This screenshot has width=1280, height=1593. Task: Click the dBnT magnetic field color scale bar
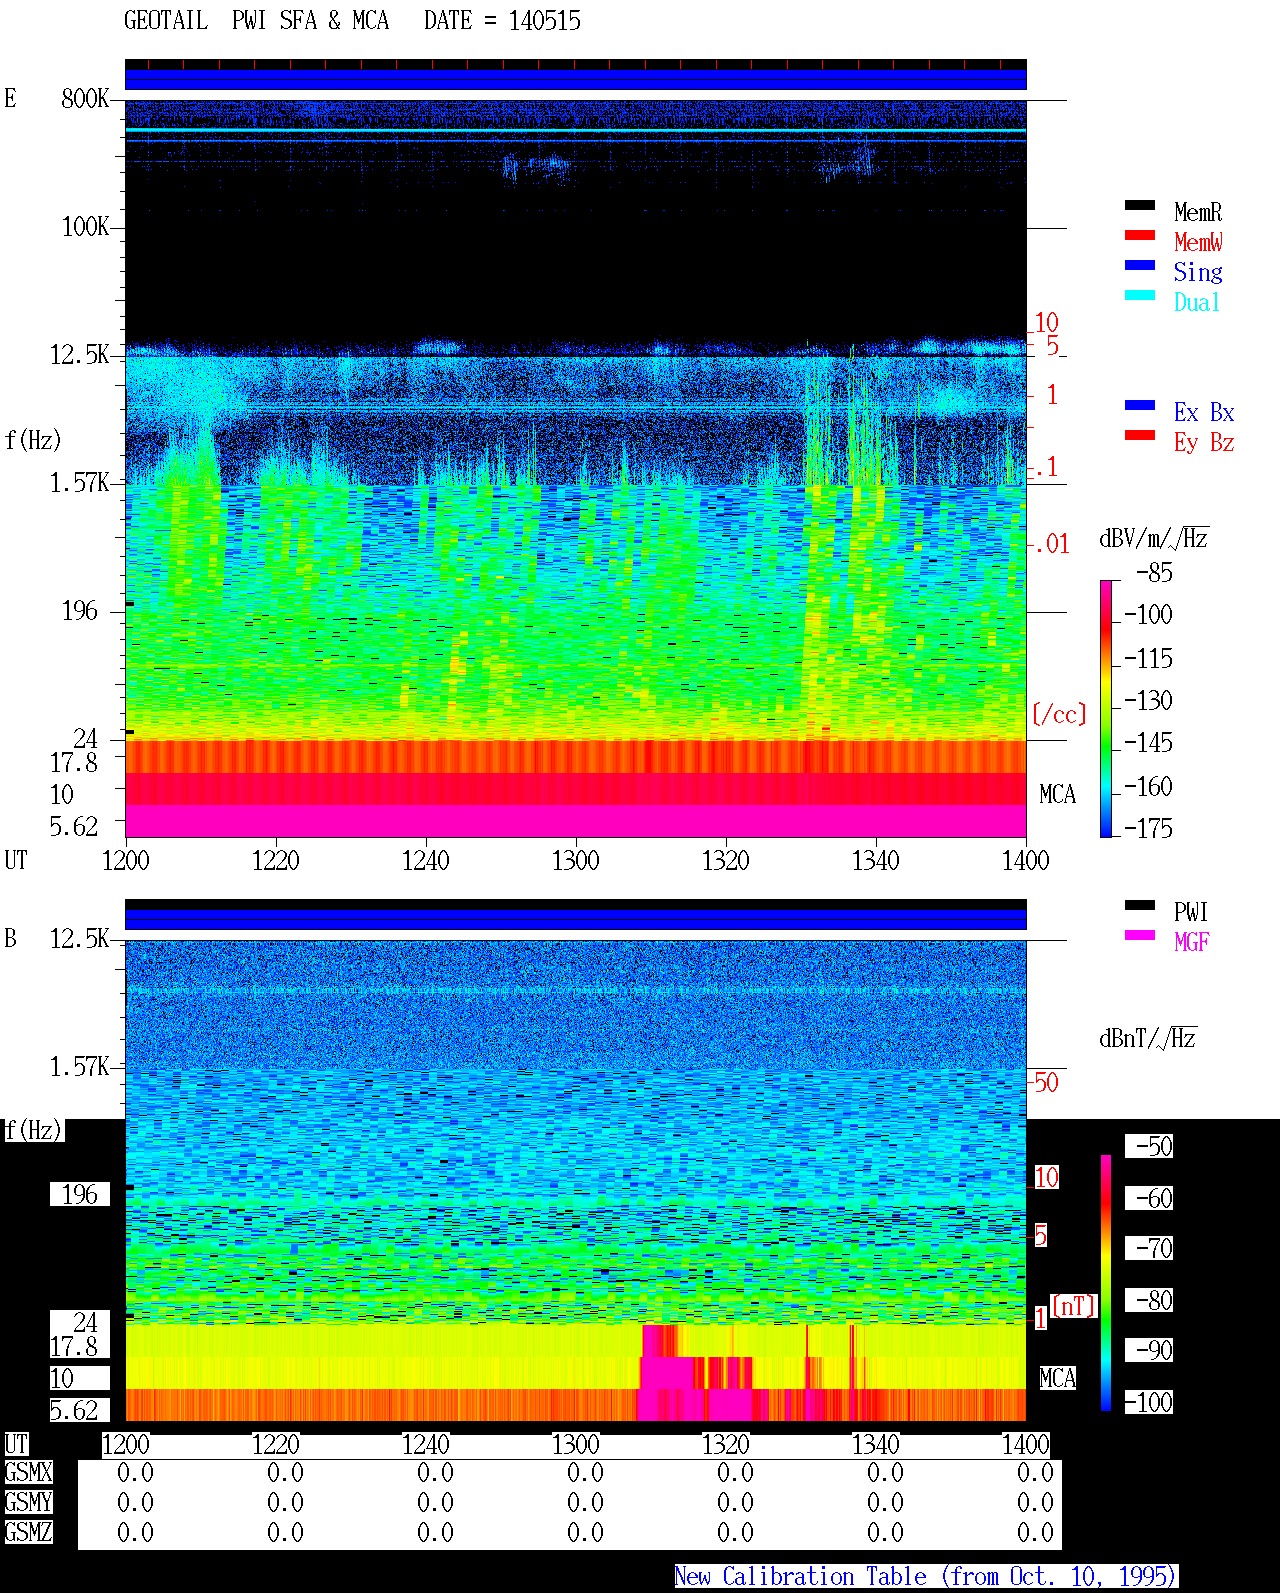click(1106, 1283)
